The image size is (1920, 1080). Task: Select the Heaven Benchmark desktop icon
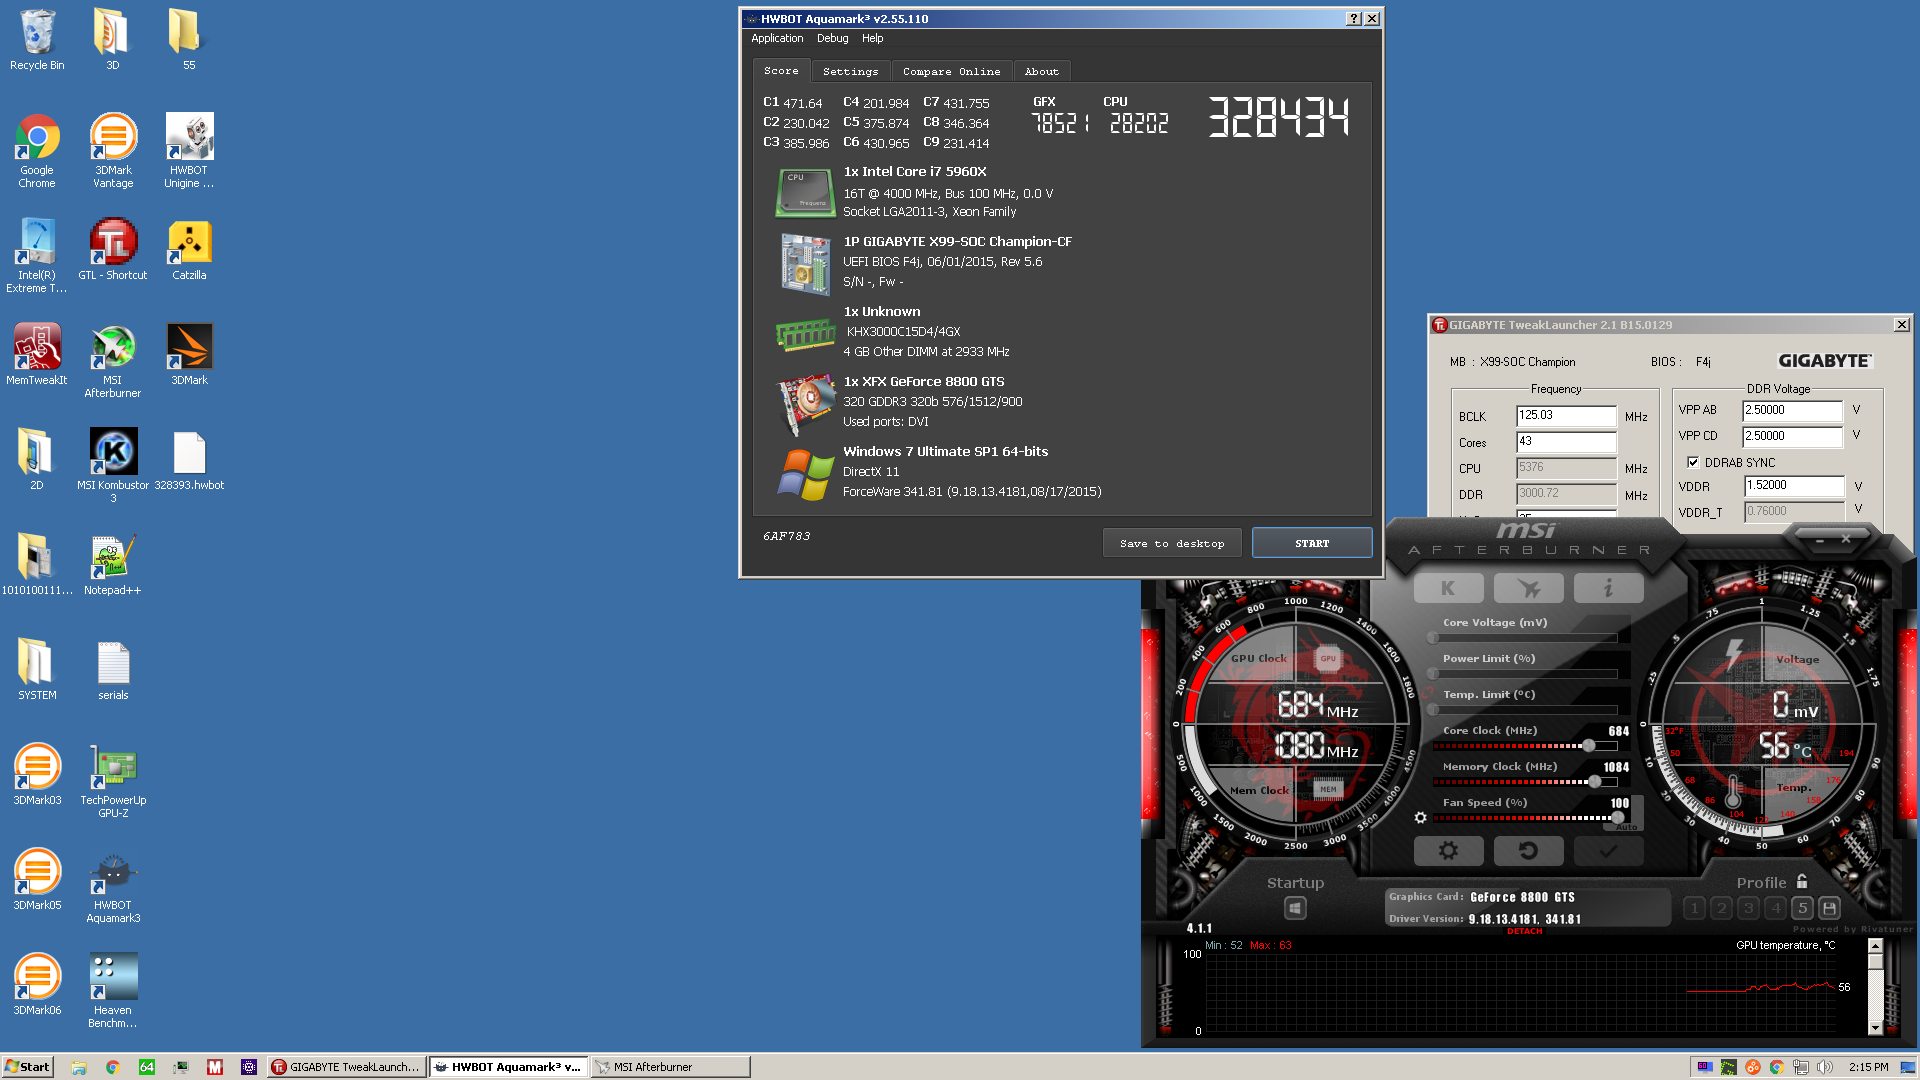coord(113,990)
